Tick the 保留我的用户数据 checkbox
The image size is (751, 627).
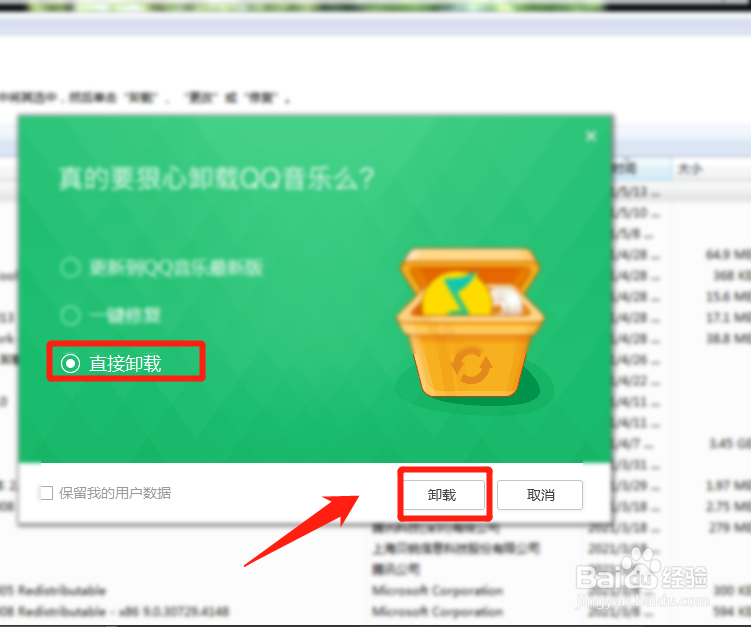pos(46,493)
